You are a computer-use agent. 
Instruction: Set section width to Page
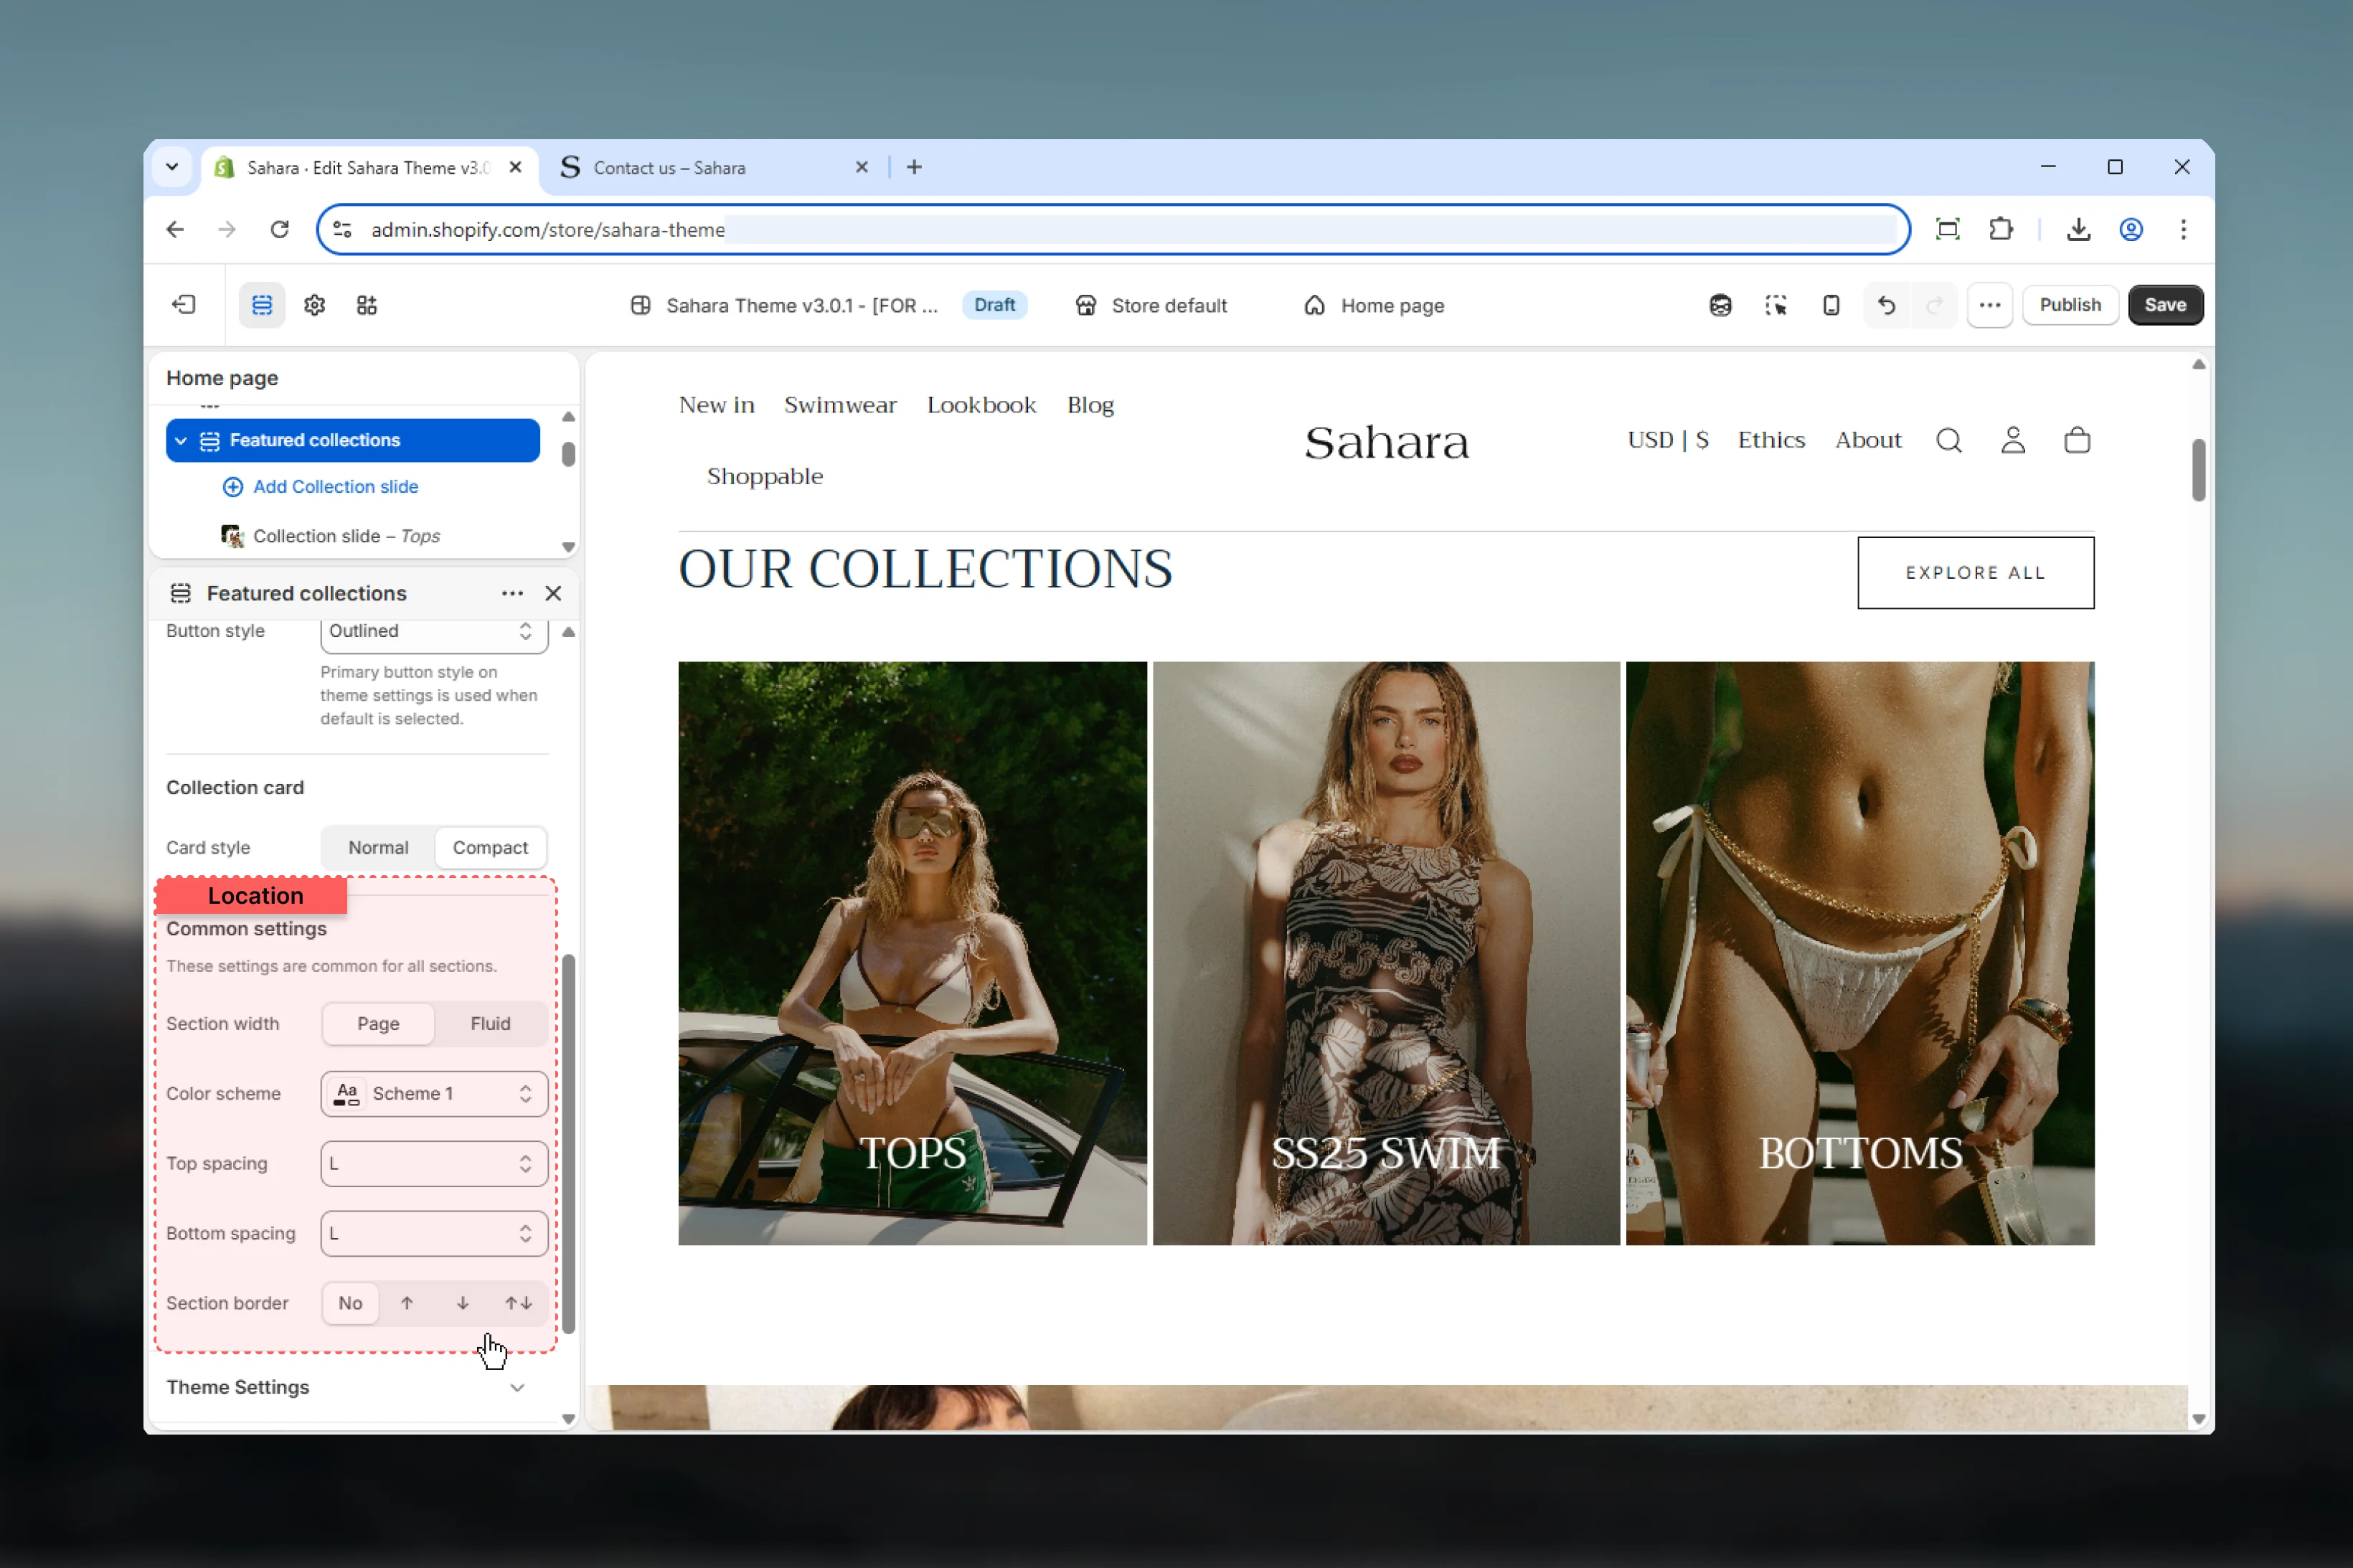[x=378, y=1023]
